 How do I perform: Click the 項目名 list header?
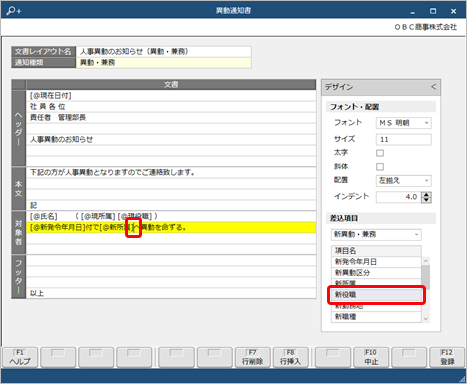click(376, 251)
